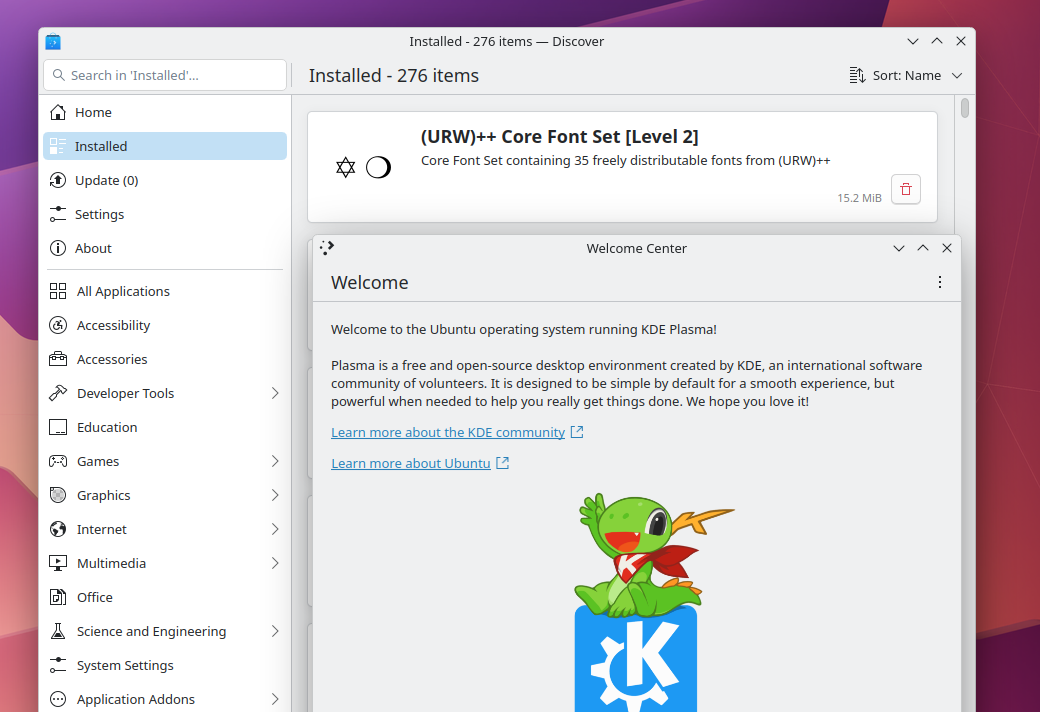
Task: Open the Settings page in Discover
Action: tap(165, 214)
